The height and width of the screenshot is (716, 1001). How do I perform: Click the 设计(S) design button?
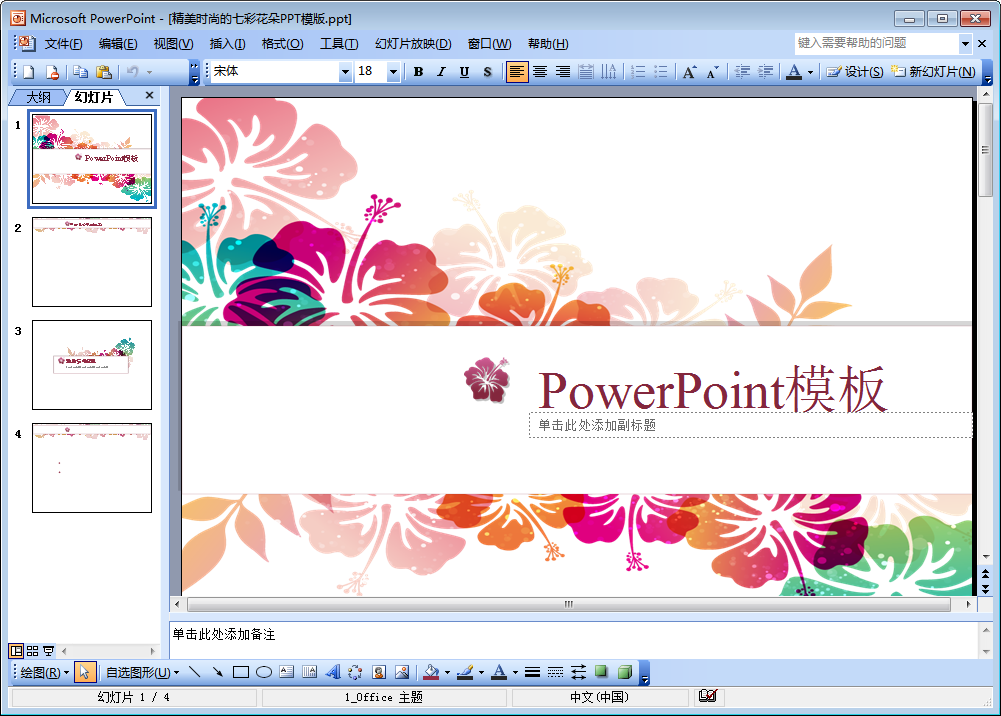point(855,71)
